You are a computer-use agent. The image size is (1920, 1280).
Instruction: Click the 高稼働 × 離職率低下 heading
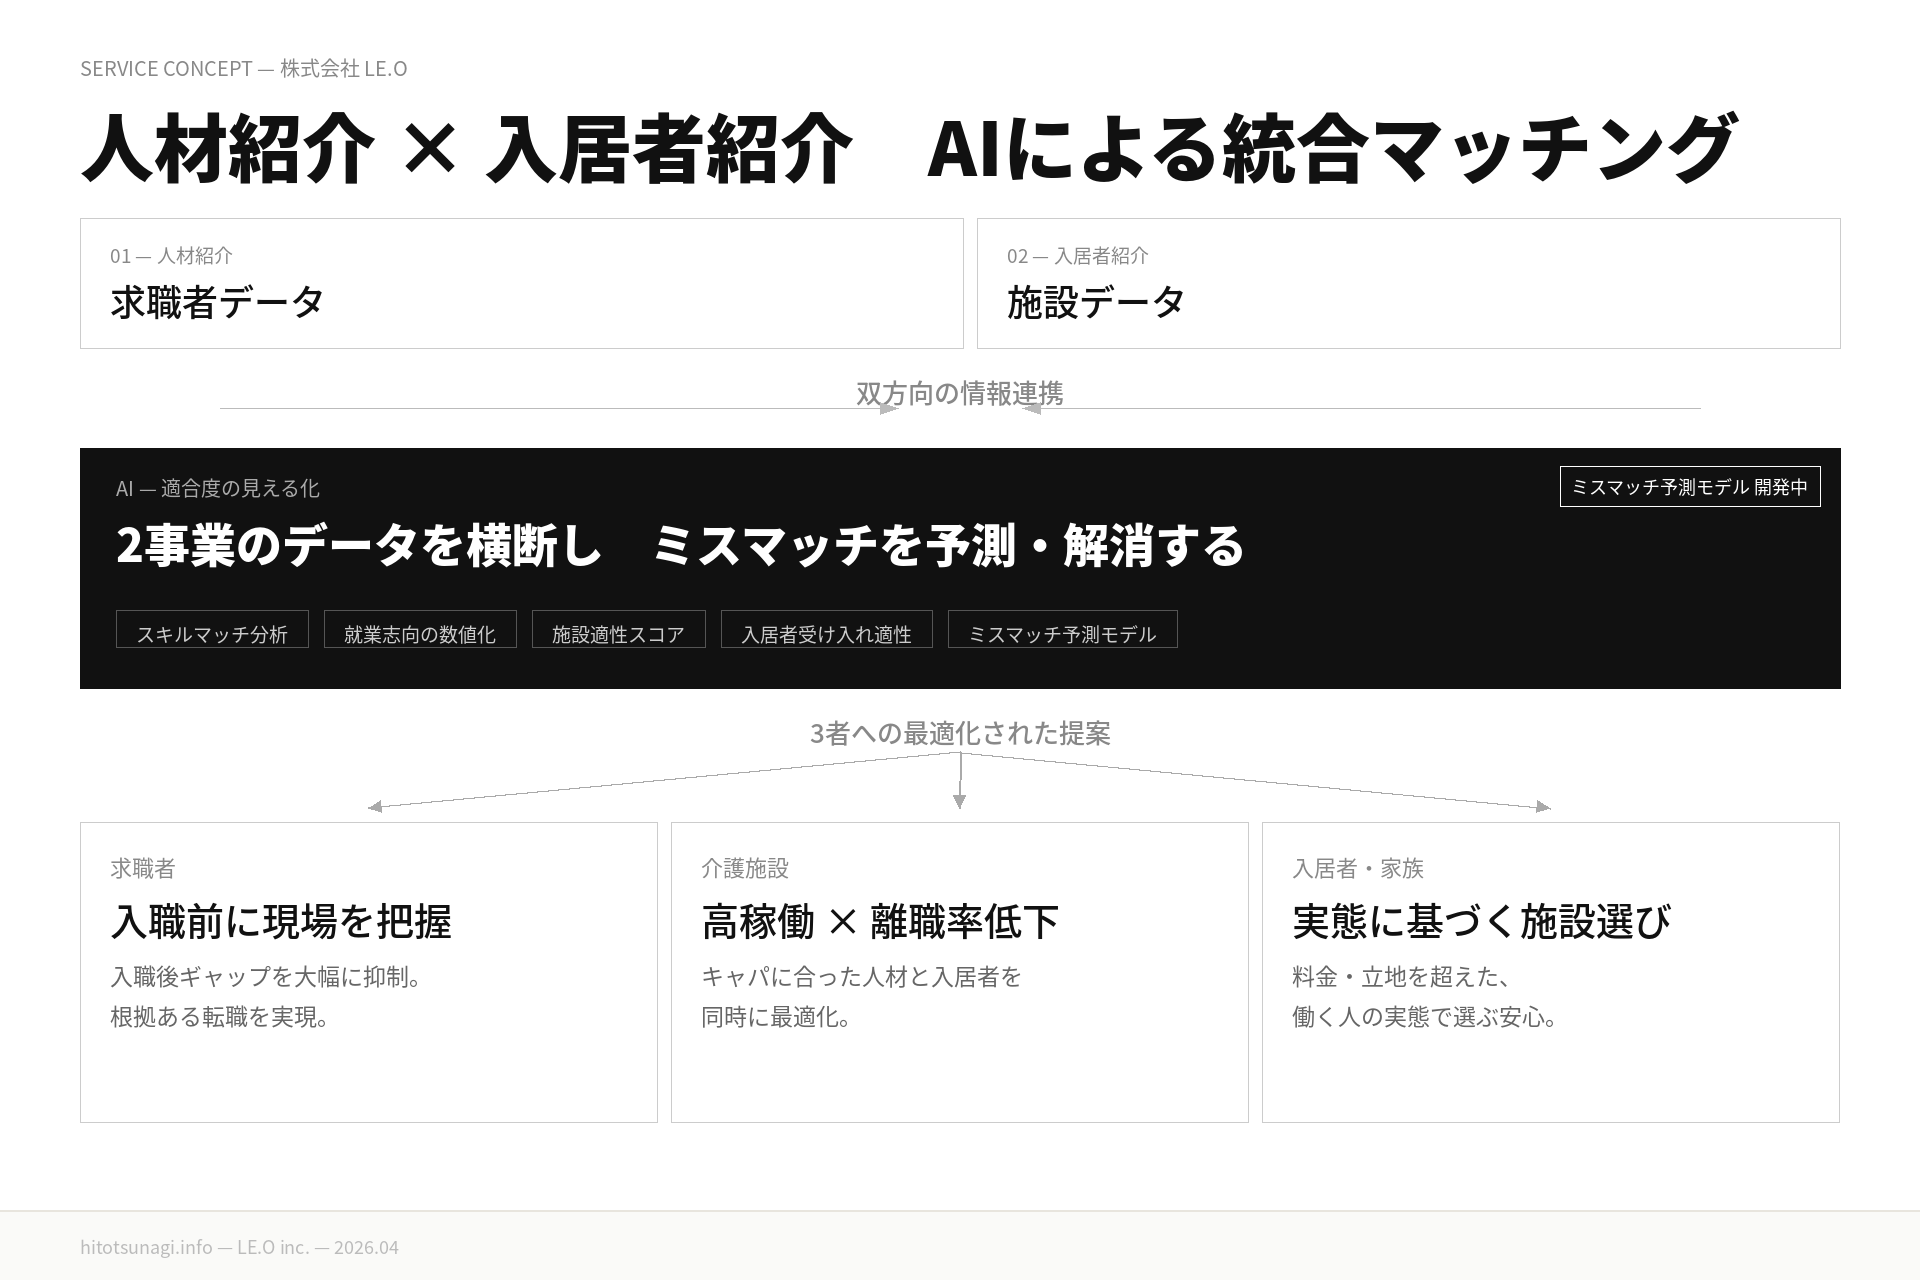879,921
